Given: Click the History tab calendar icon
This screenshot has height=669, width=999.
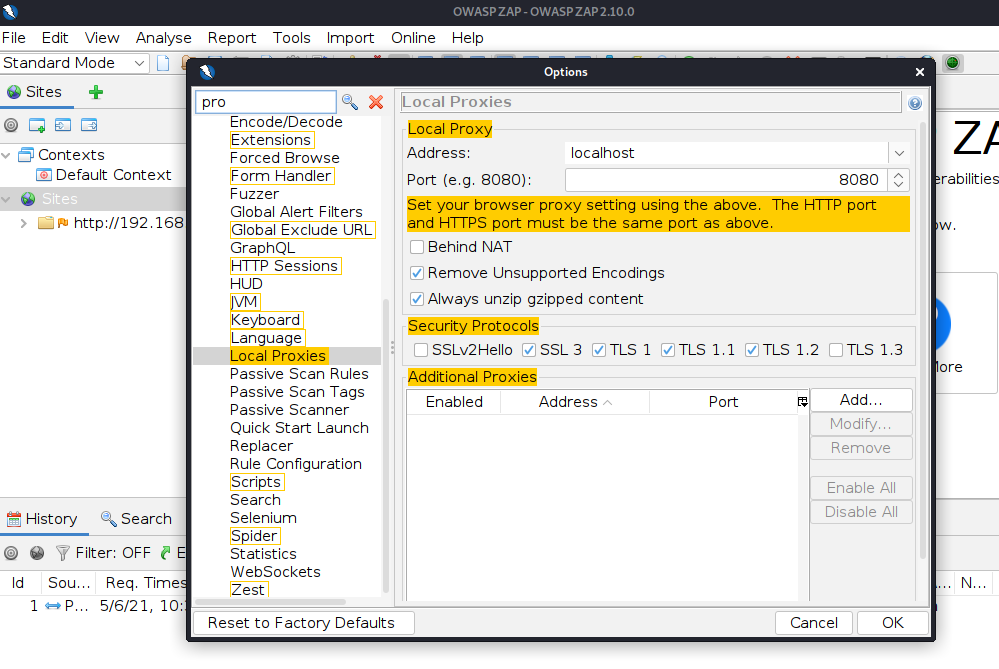Looking at the screenshot, I should [13, 519].
